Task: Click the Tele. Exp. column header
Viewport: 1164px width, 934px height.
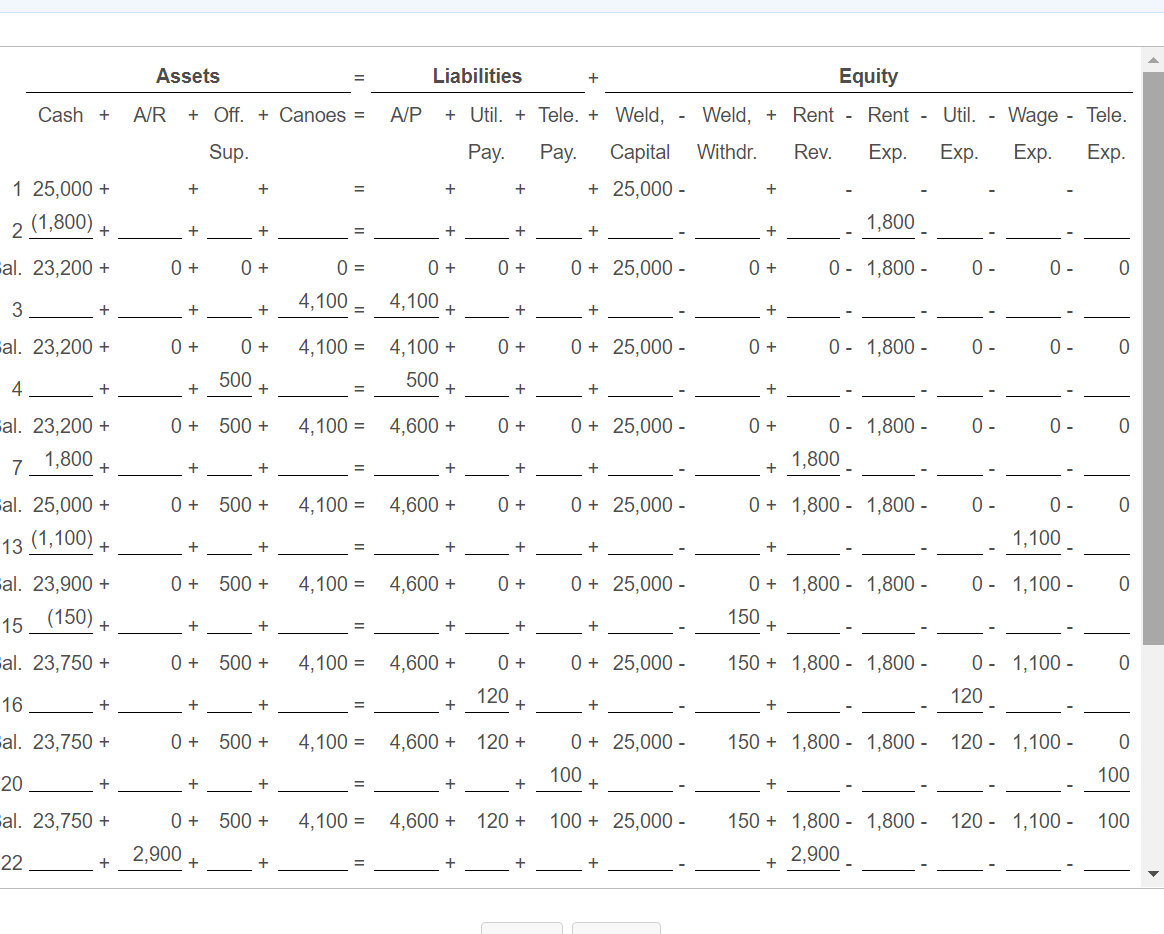Action: pyautogui.click(x=1106, y=134)
